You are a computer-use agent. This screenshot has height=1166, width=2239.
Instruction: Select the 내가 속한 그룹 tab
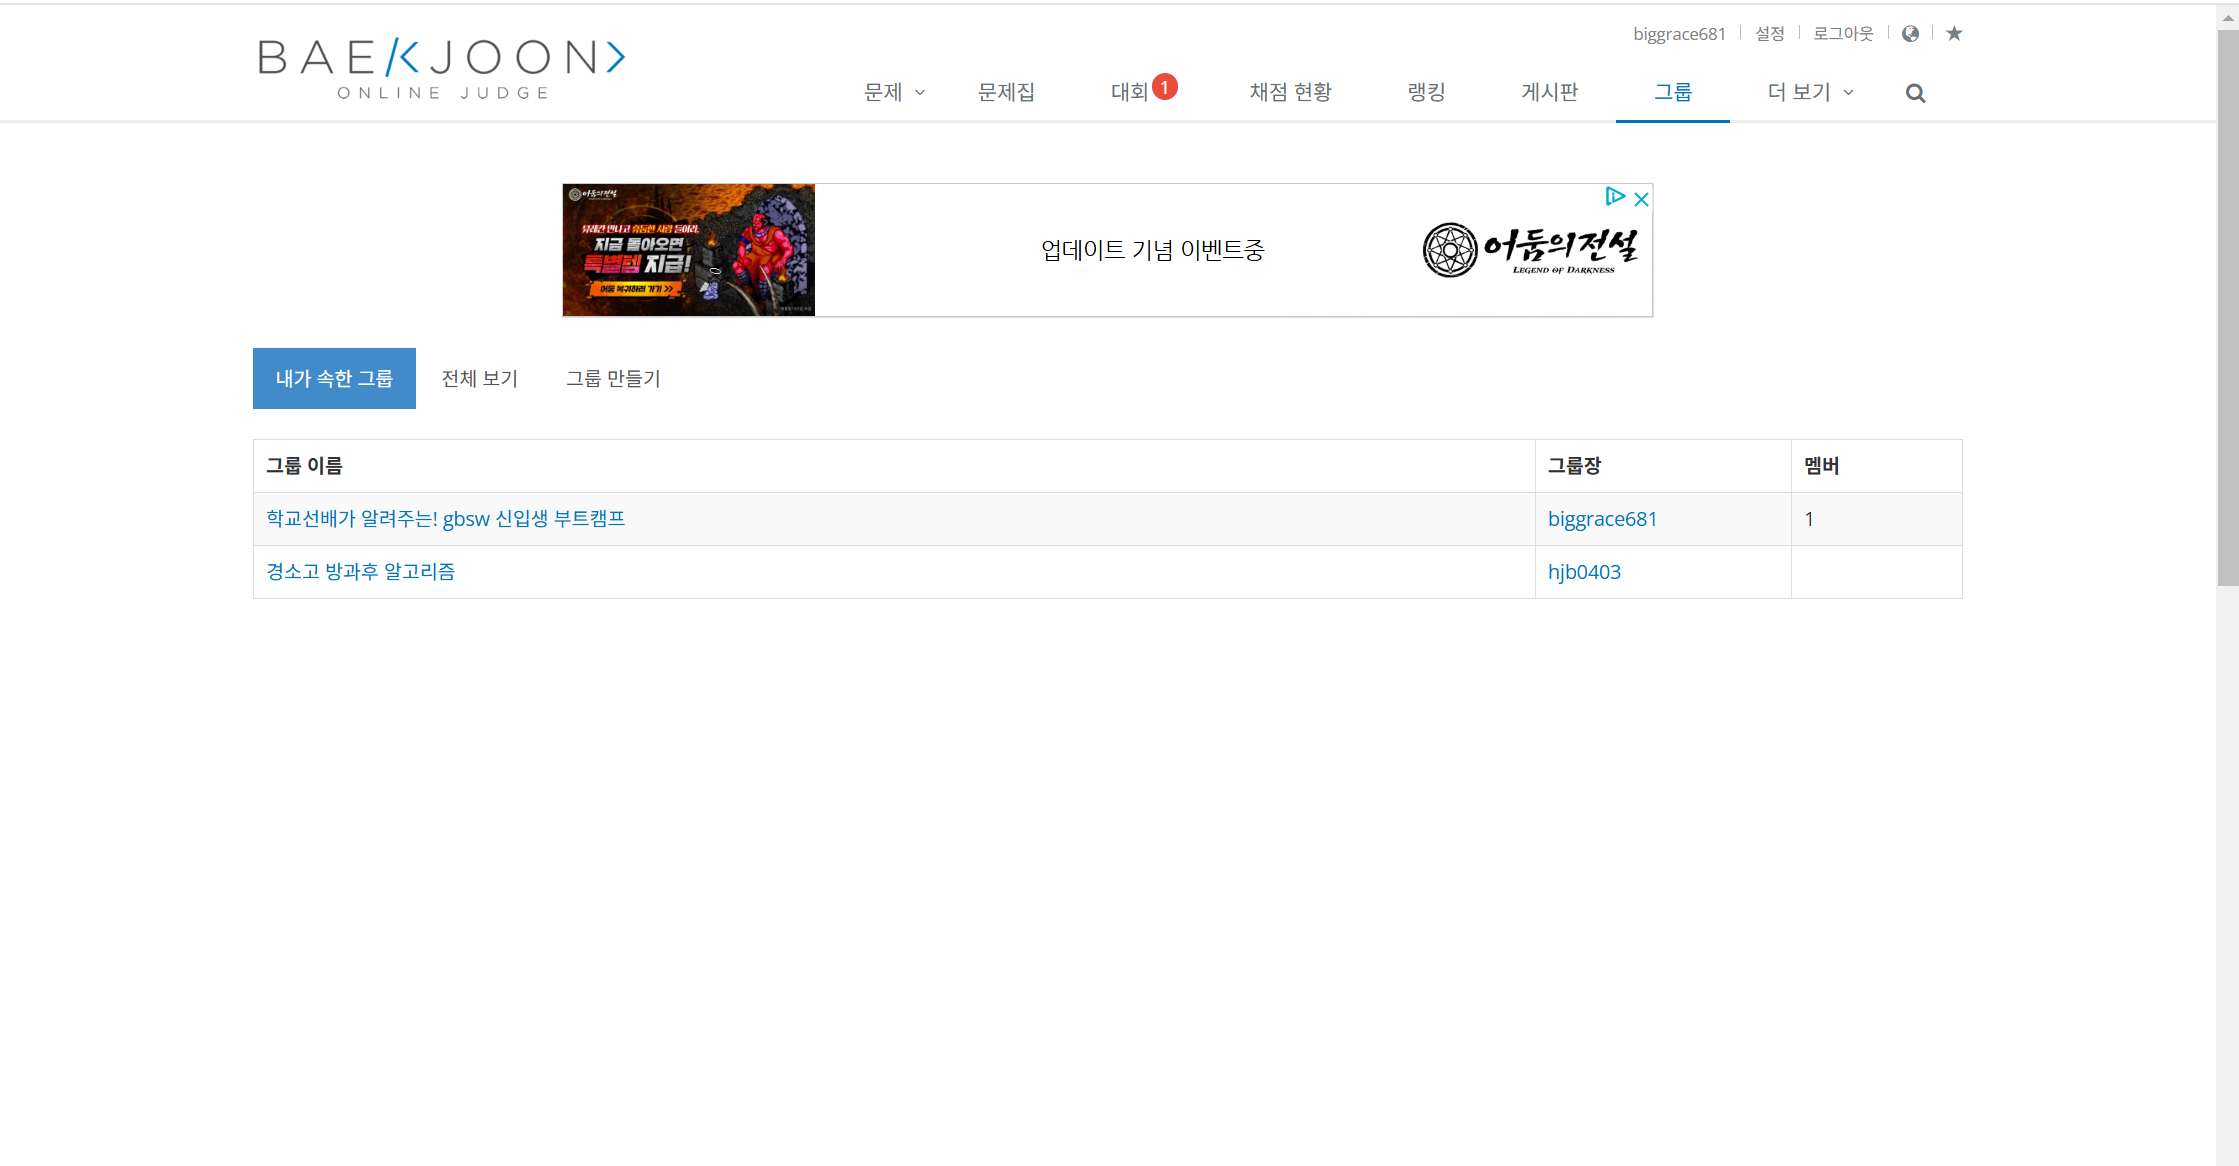(x=334, y=378)
